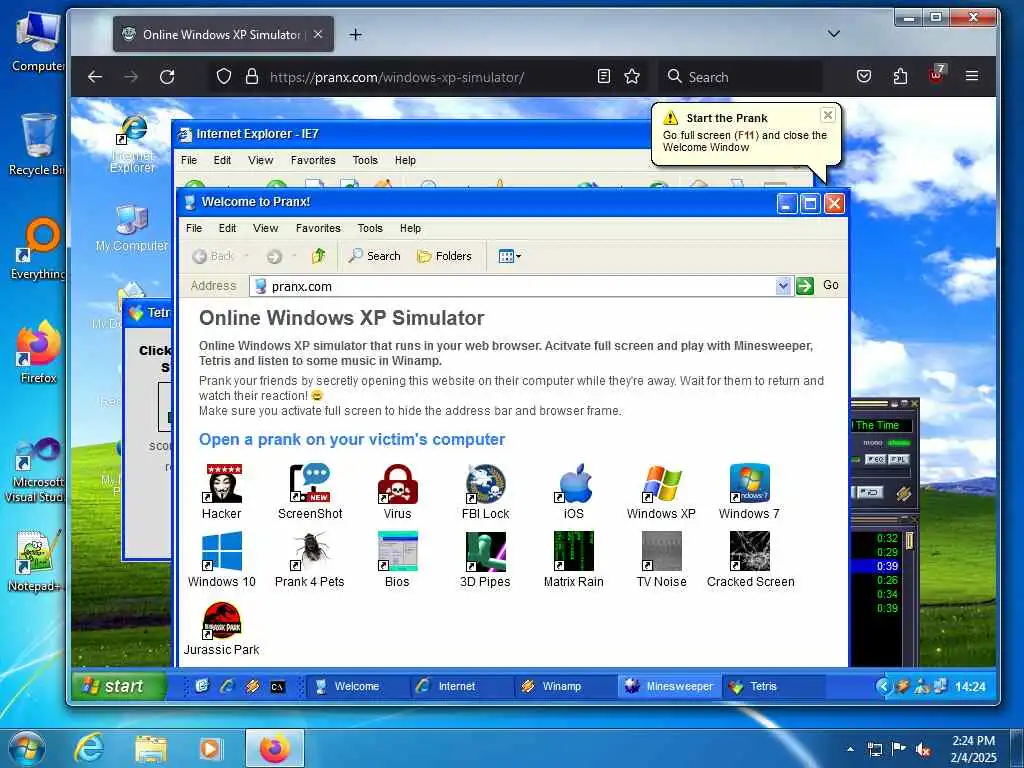Toggle the Winamp PL playlist button
The height and width of the screenshot is (768, 1024).
(x=899, y=460)
